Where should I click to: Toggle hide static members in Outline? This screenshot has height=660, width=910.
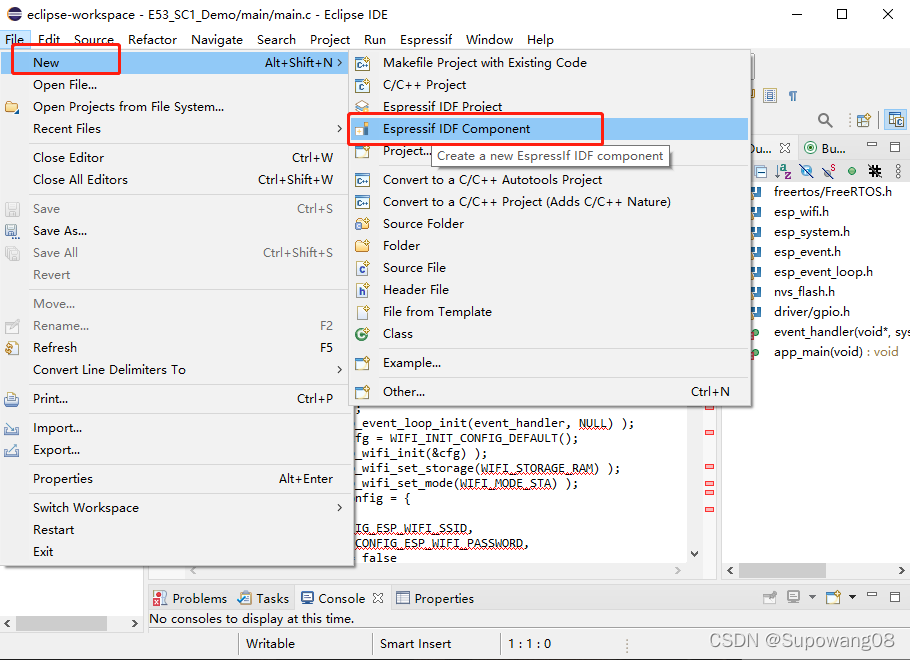pyautogui.click(x=829, y=171)
